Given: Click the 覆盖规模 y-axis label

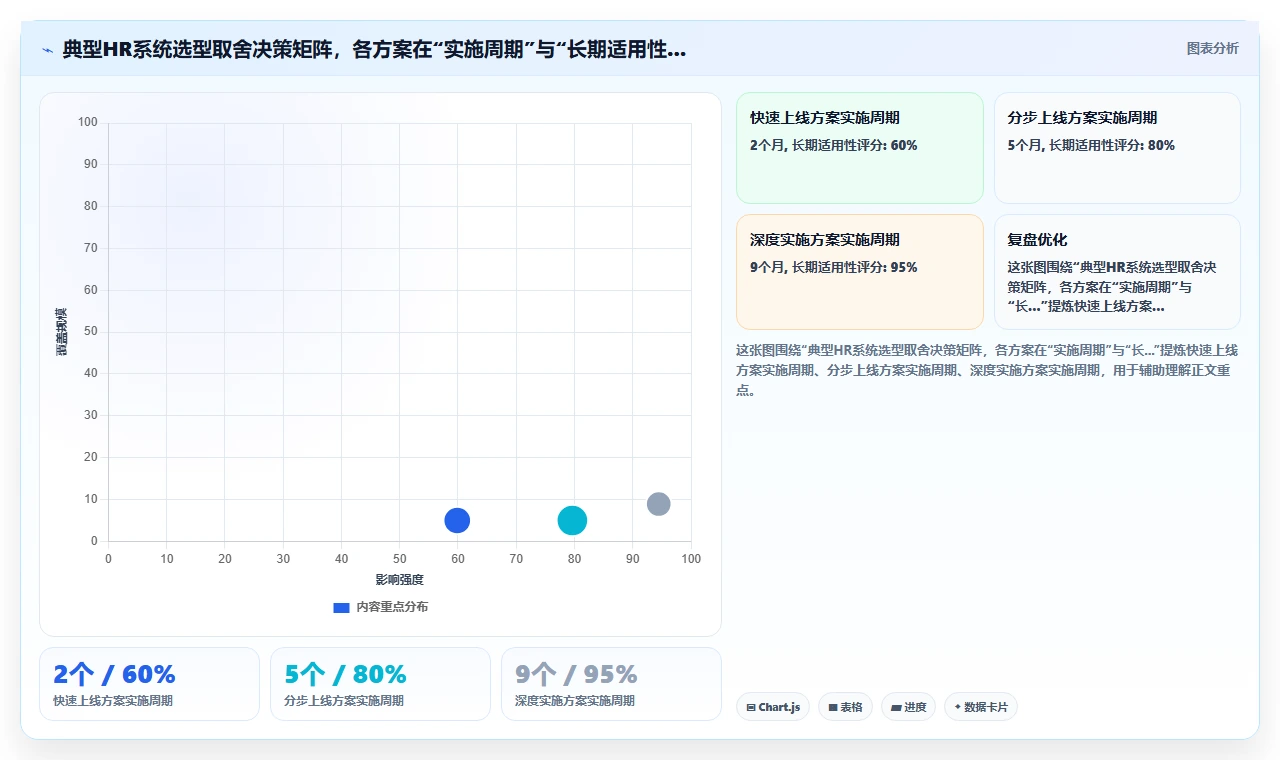Looking at the screenshot, I should (x=62, y=332).
